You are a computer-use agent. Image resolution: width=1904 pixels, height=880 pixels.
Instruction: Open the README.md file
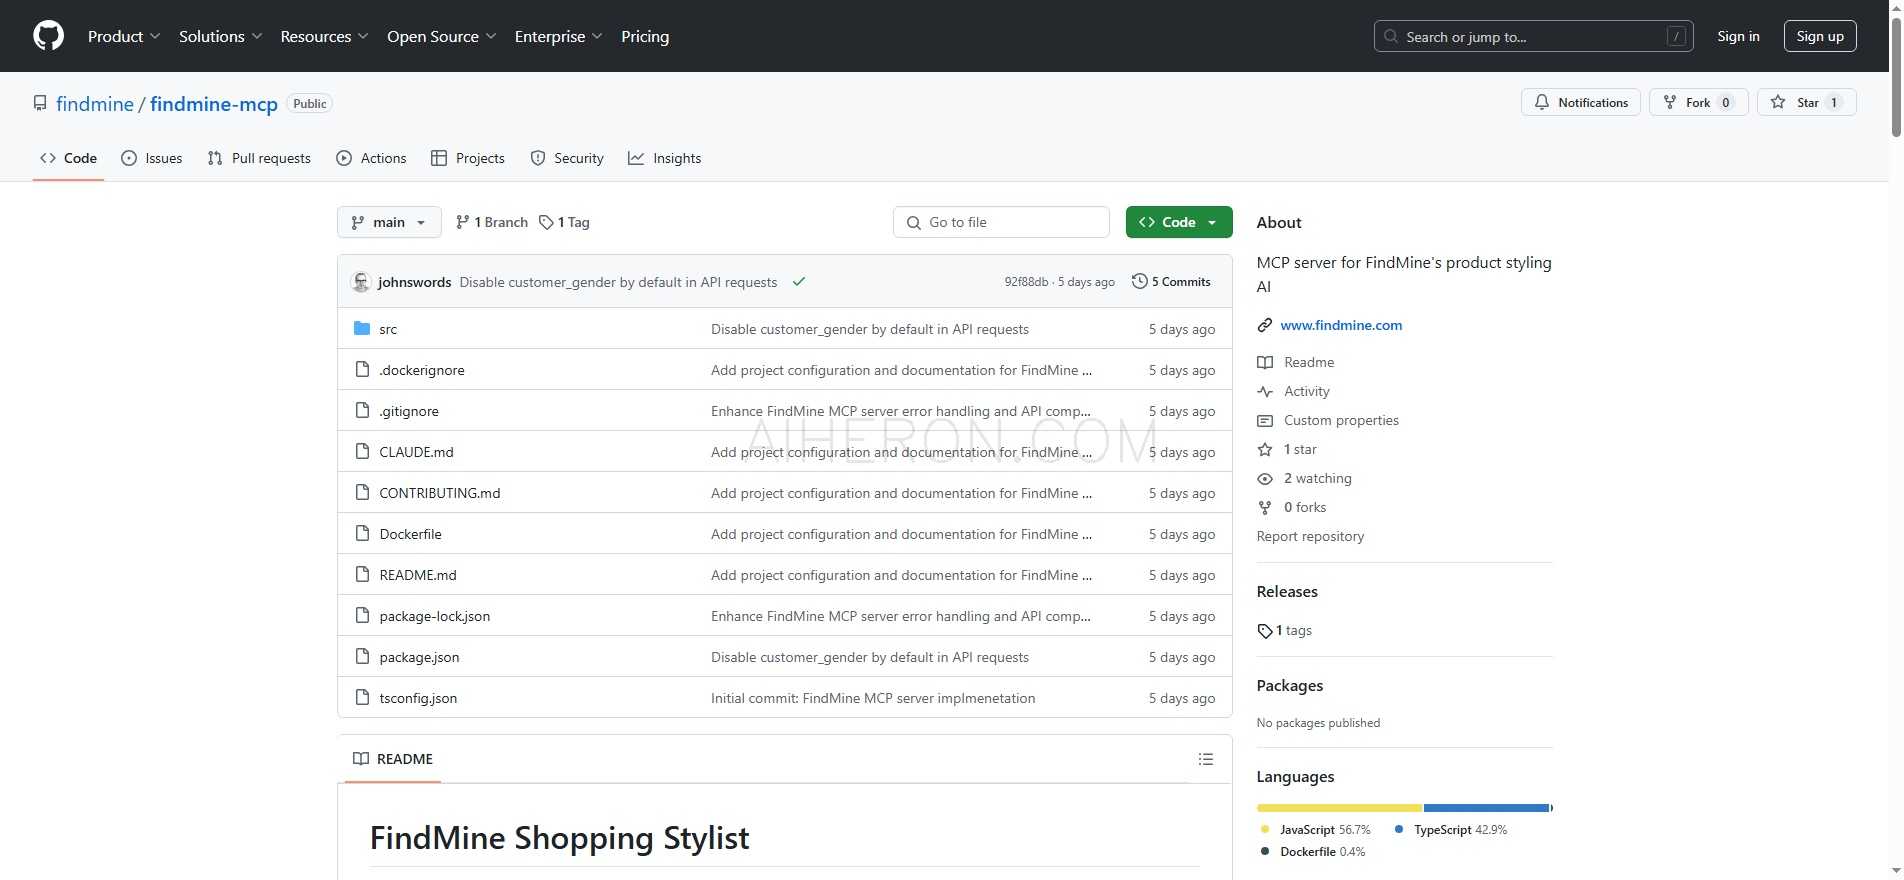coord(417,575)
